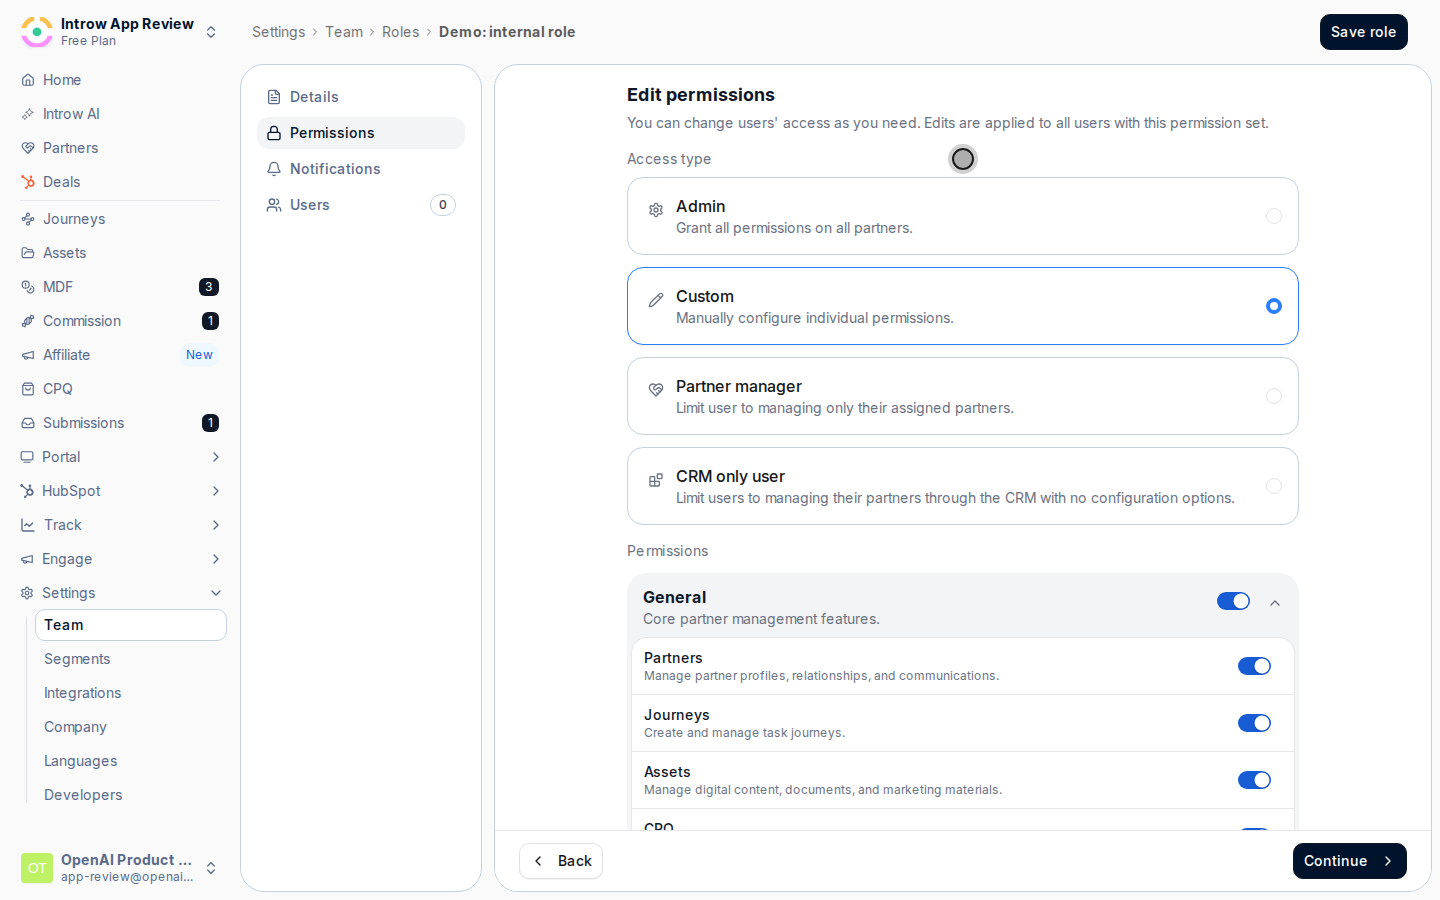Click the Partners heart icon
Screen dimensions: 1440x900
28,148
